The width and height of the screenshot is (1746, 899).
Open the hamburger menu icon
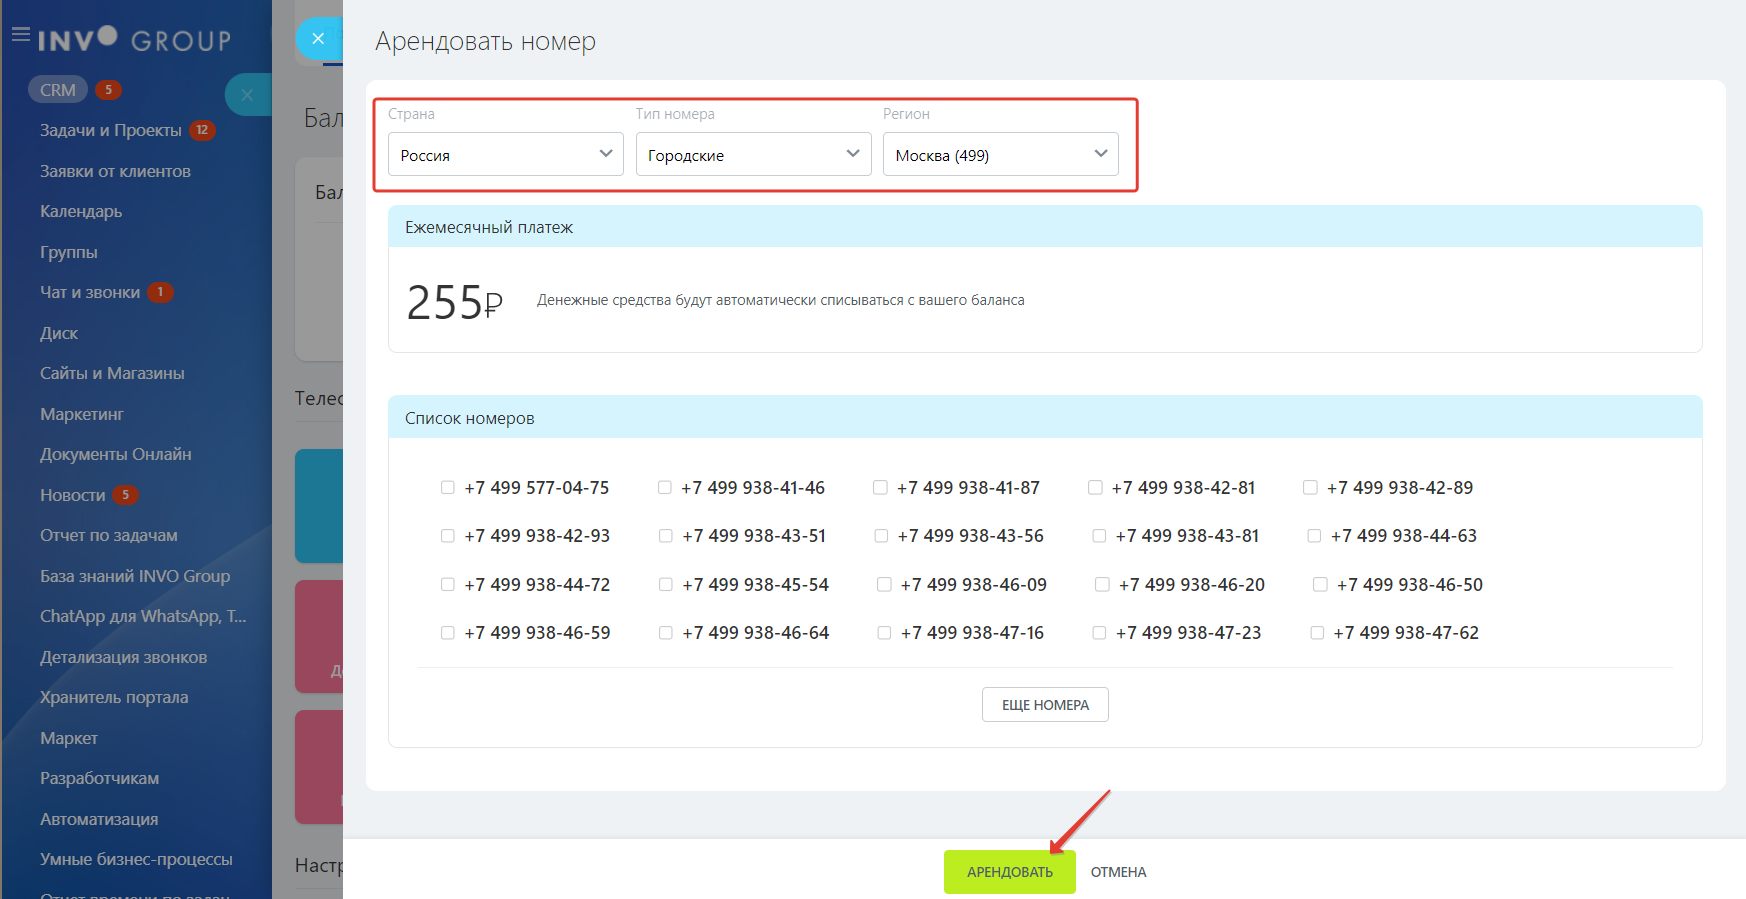tap(20, 35)
